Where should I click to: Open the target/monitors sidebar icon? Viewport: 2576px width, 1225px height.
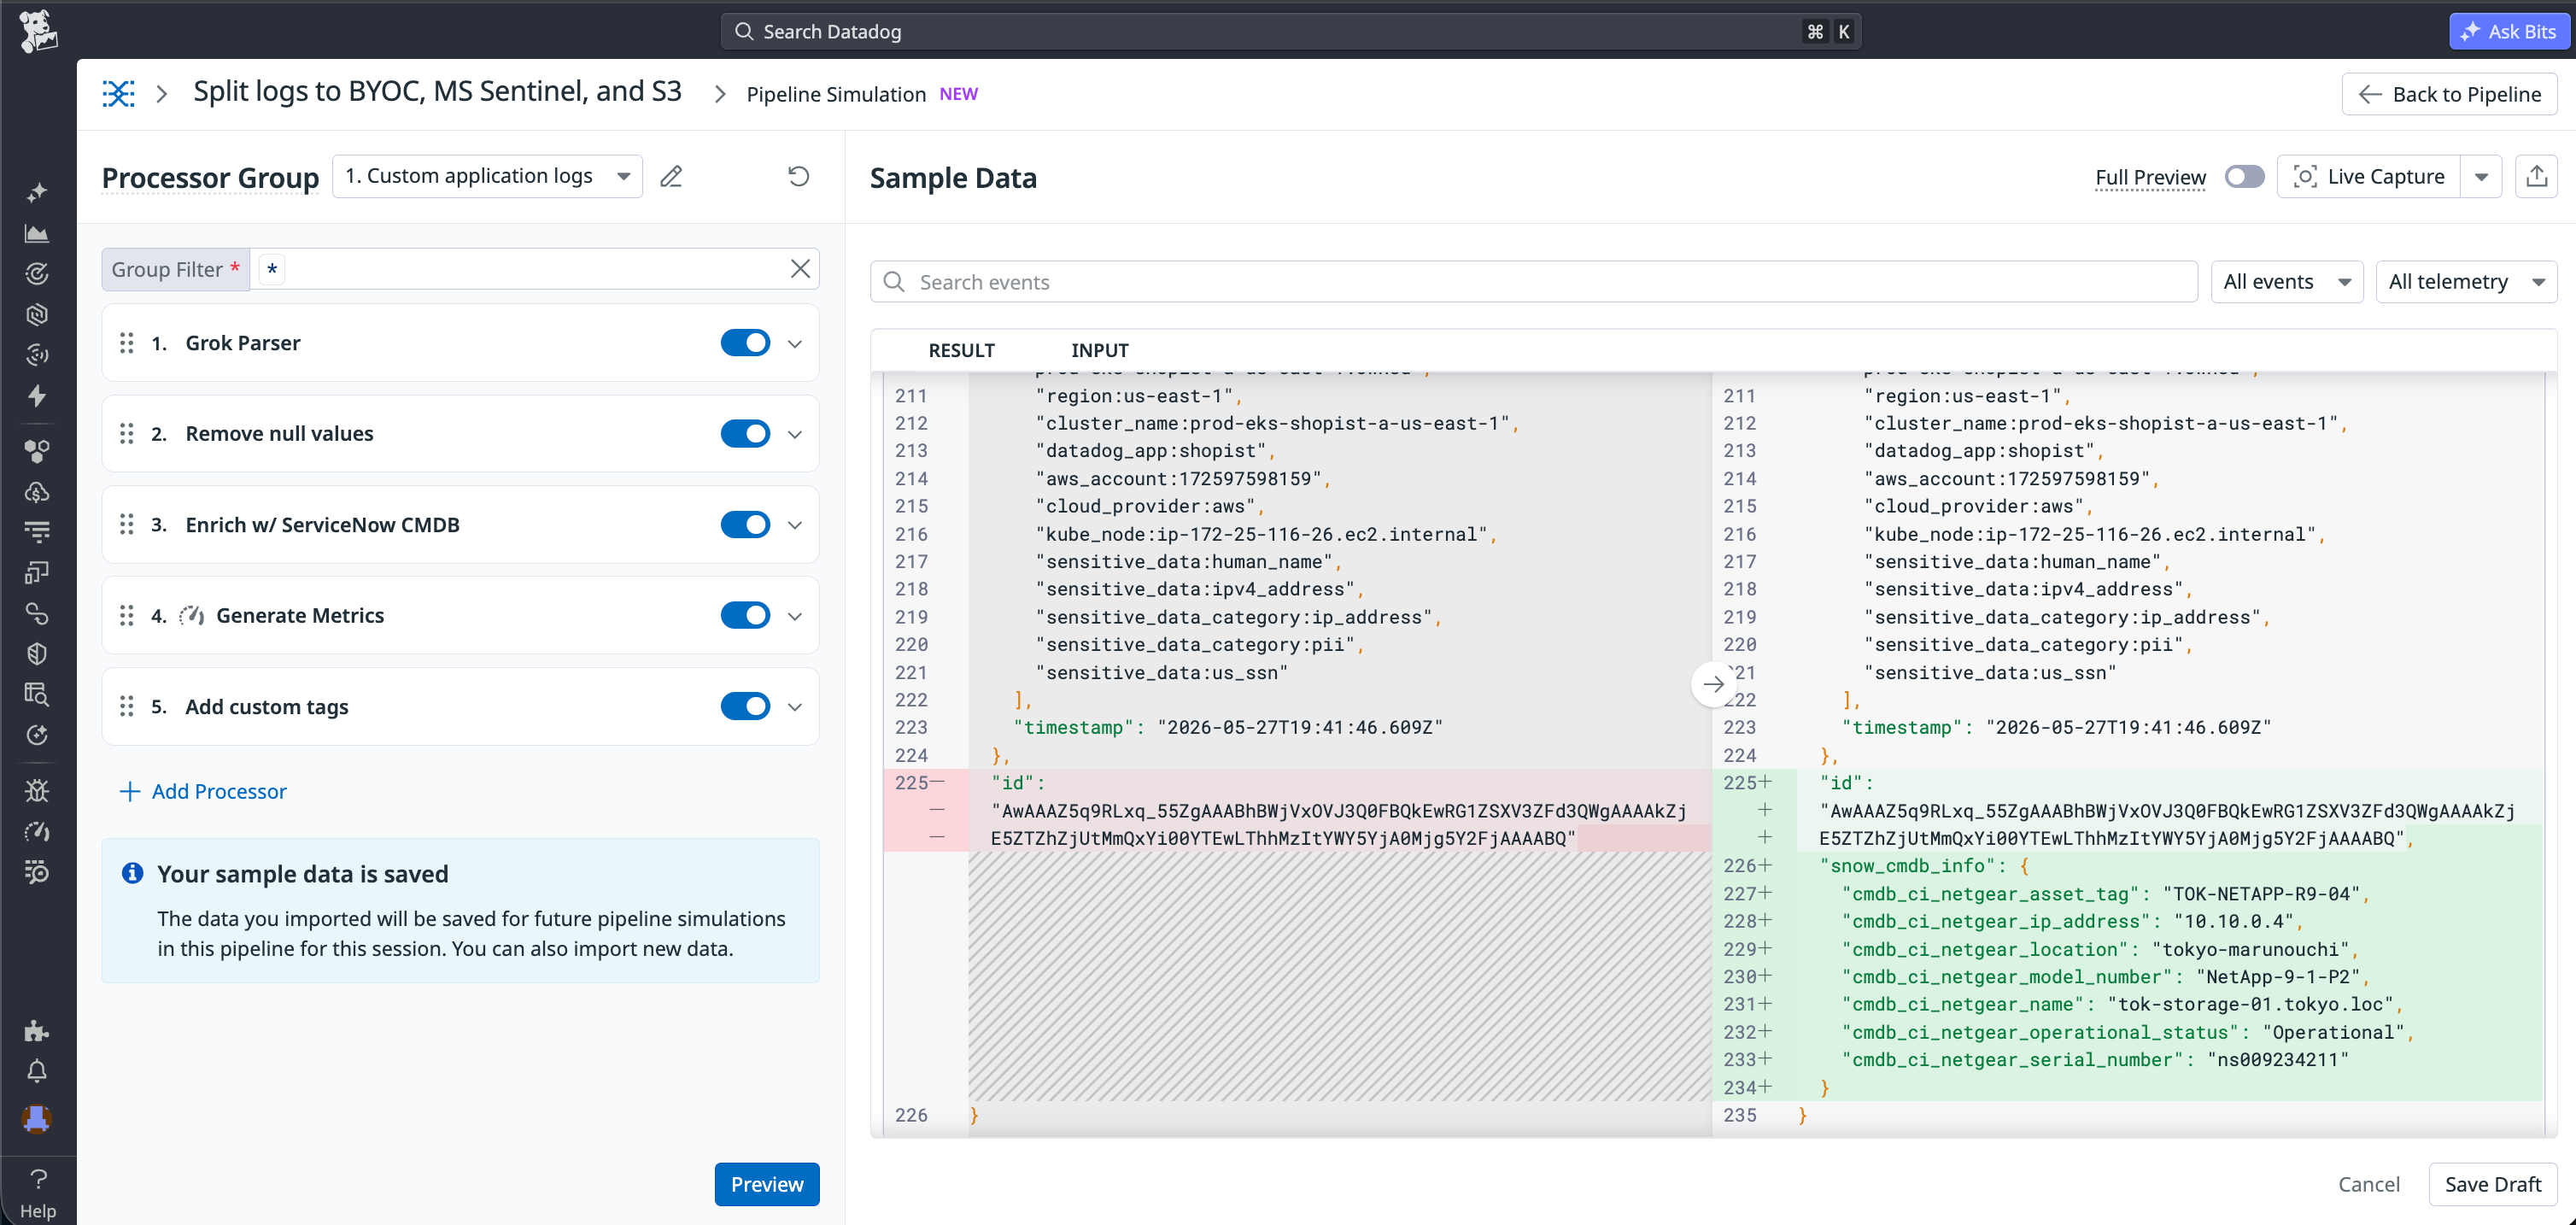coord(37,274)
